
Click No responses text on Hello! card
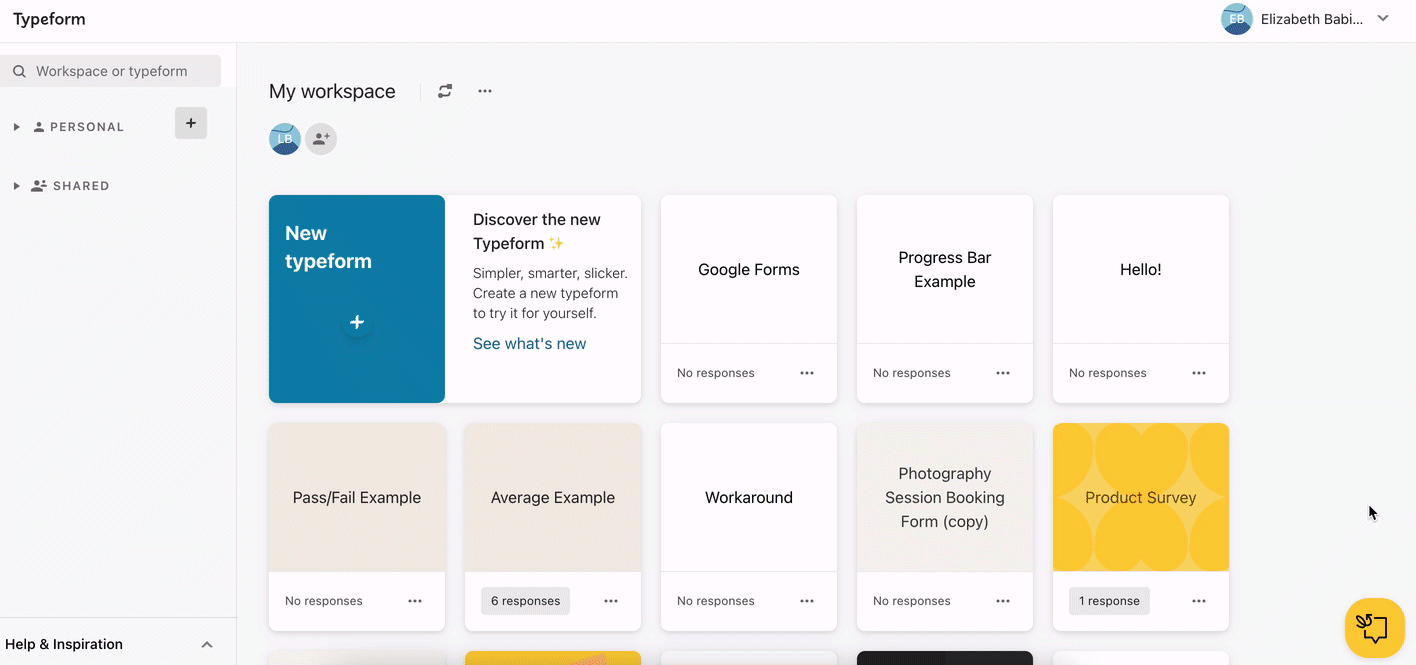point(1108,373)
